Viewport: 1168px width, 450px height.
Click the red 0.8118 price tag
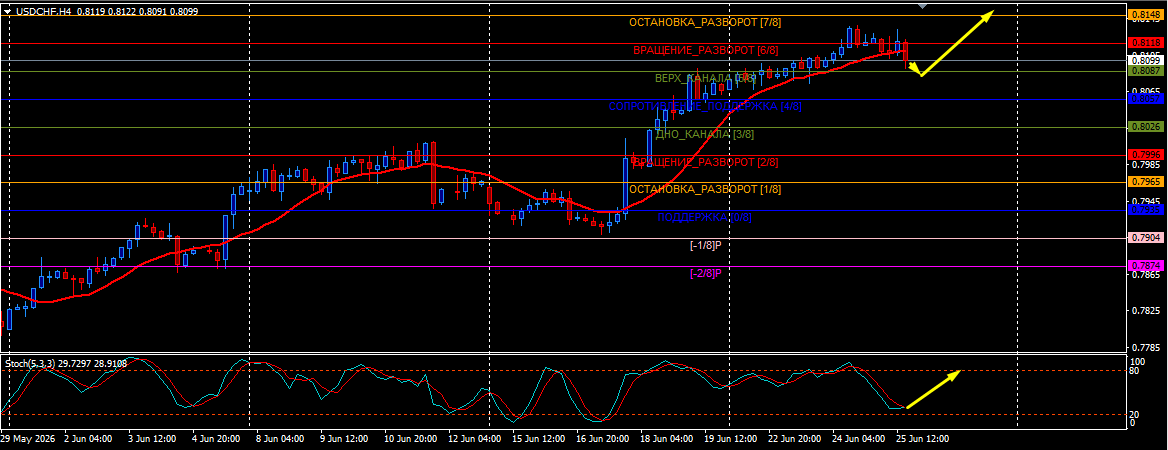click(1146, 43)
